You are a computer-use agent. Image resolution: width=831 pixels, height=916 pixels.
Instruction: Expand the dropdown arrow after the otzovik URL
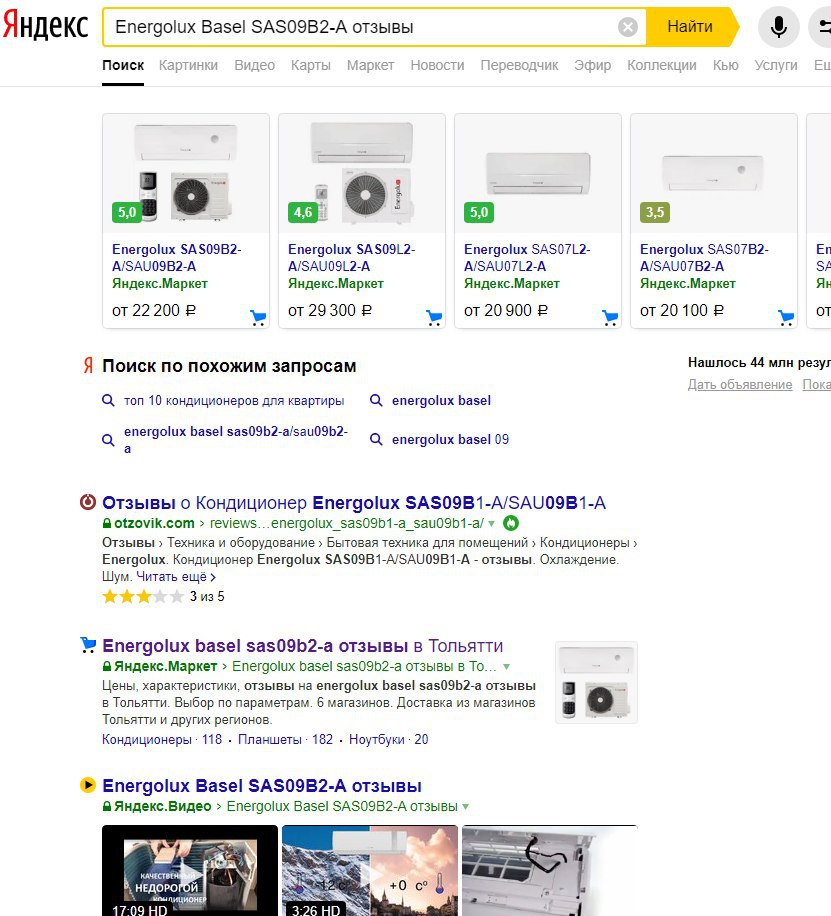click(491, 523)
